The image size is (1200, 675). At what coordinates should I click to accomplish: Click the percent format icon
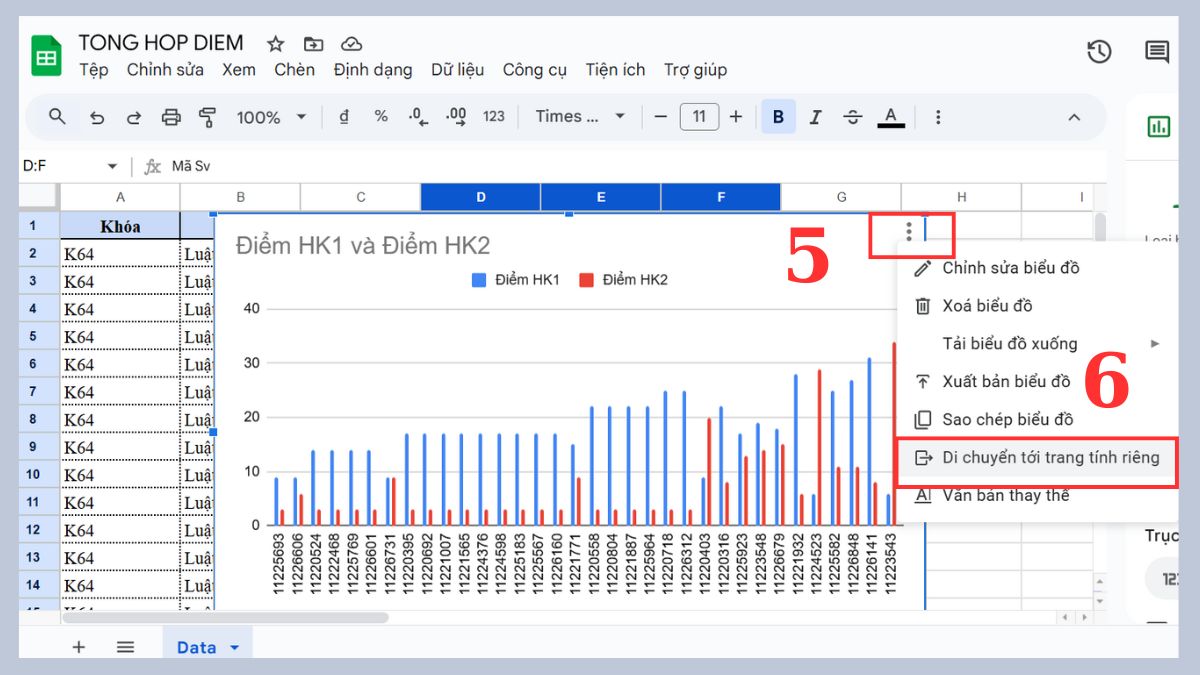(x=380, y=117)
